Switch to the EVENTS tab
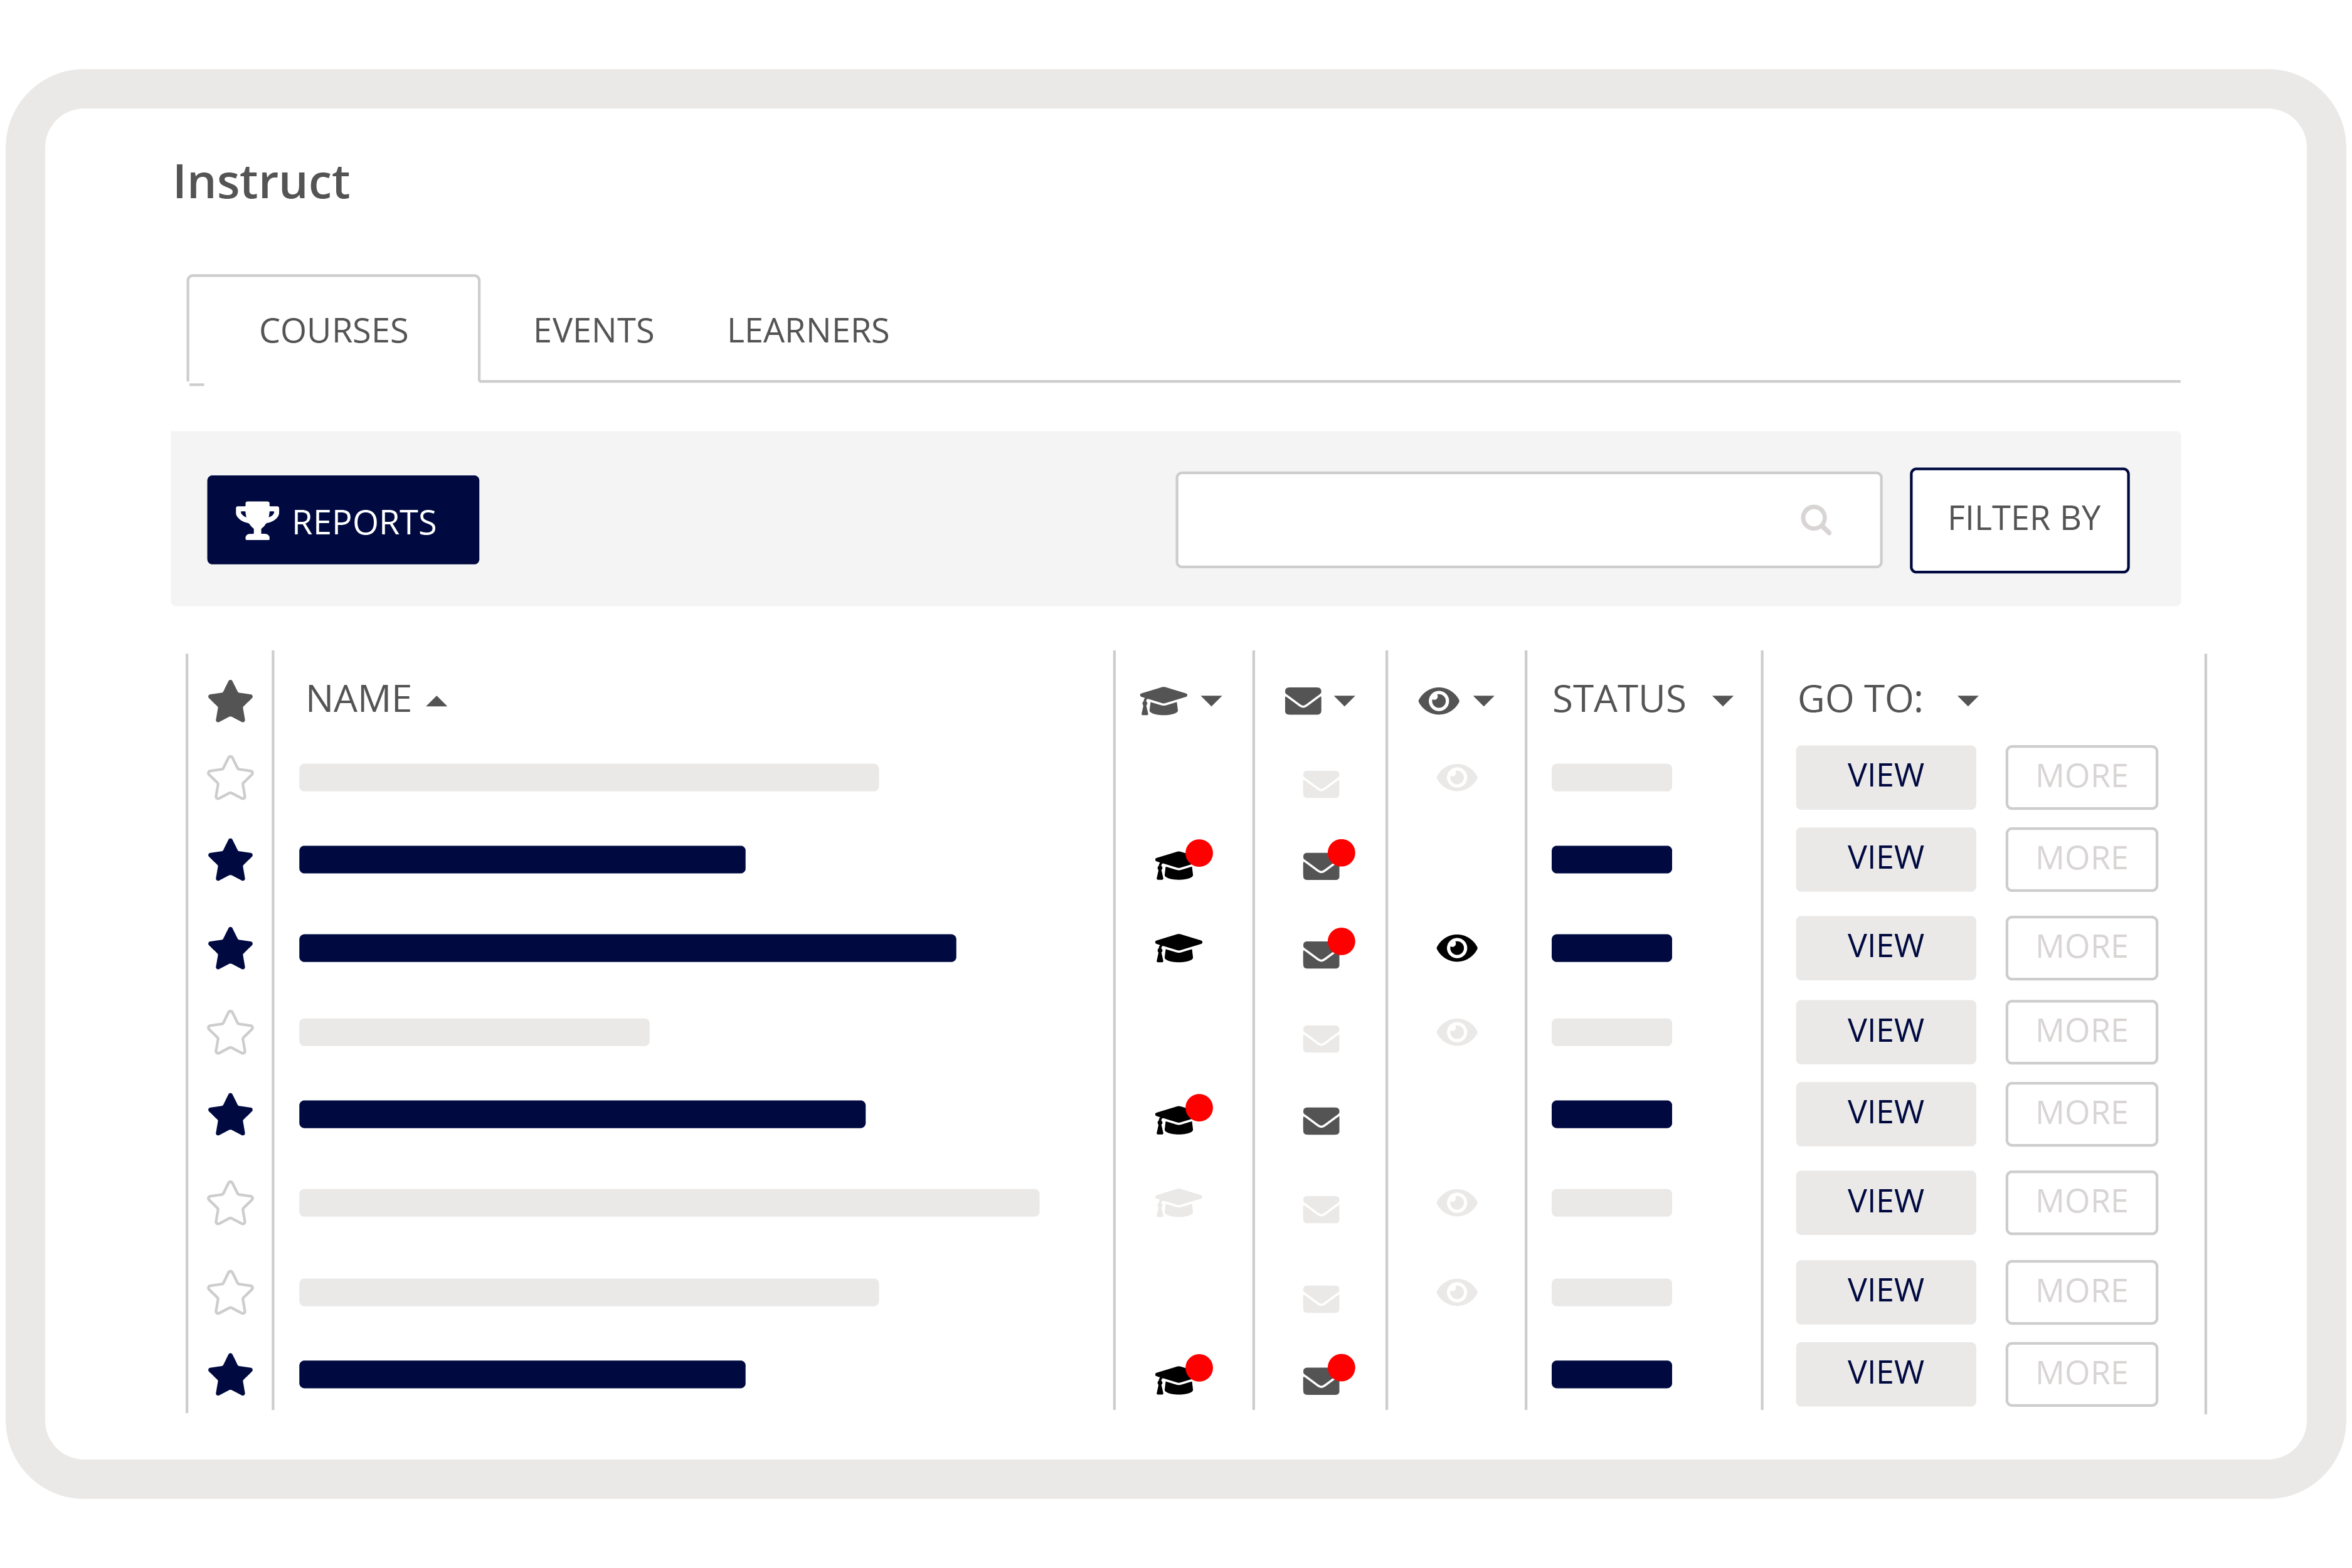The height and width of the screenshot is (1568, 2352). pos(593,331)
